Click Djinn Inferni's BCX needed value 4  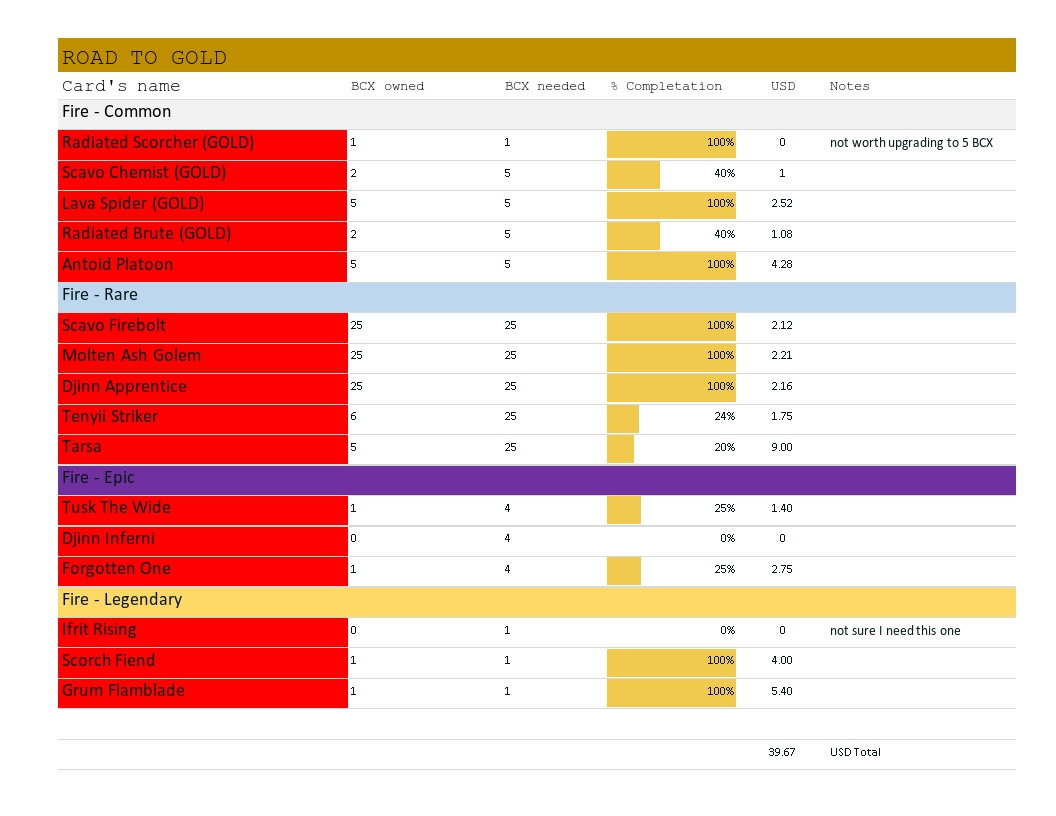pyautogui.click(x=507, y=539)
